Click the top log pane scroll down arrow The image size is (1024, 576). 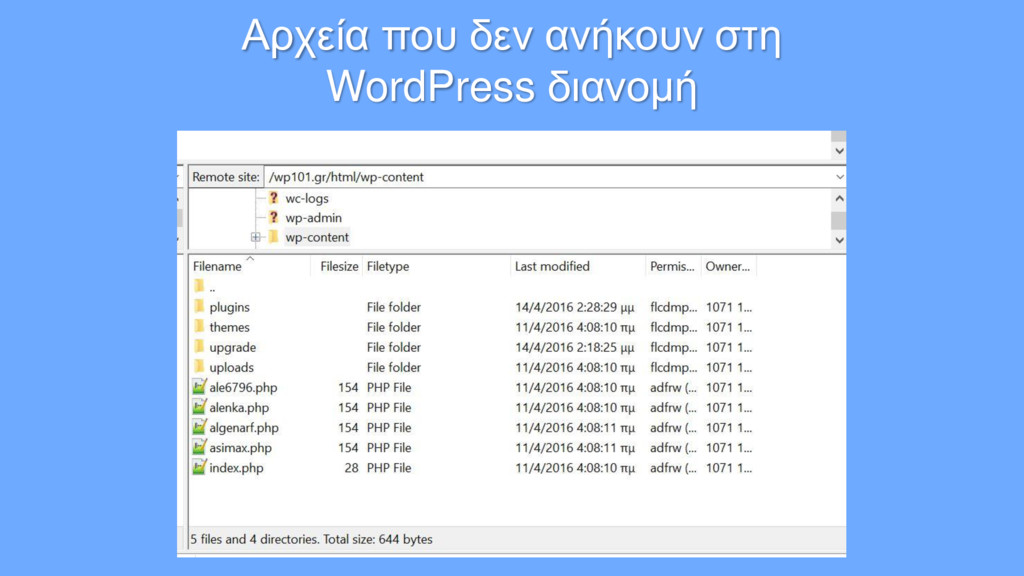click(x=839, y=151)
